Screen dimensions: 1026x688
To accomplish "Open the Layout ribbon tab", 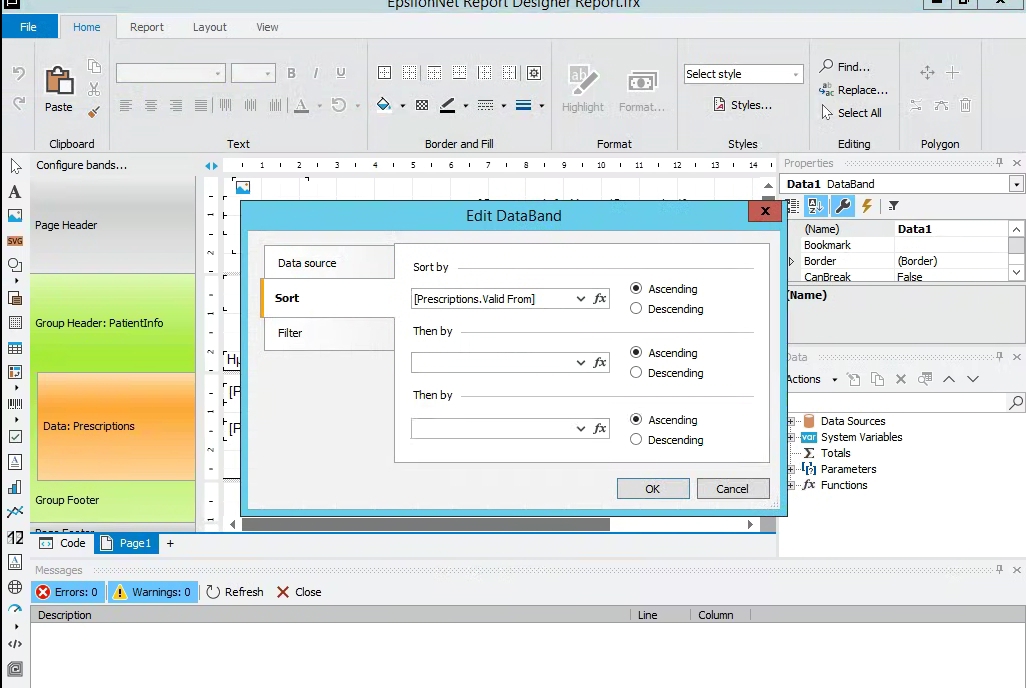I will pos(210,27).
